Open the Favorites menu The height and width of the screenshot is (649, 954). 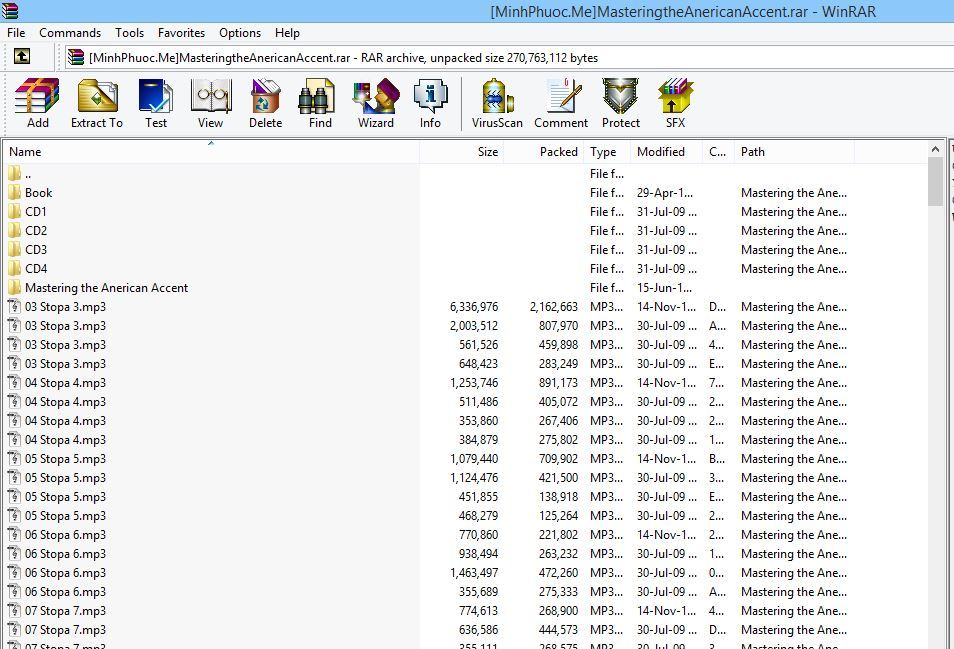181,33
